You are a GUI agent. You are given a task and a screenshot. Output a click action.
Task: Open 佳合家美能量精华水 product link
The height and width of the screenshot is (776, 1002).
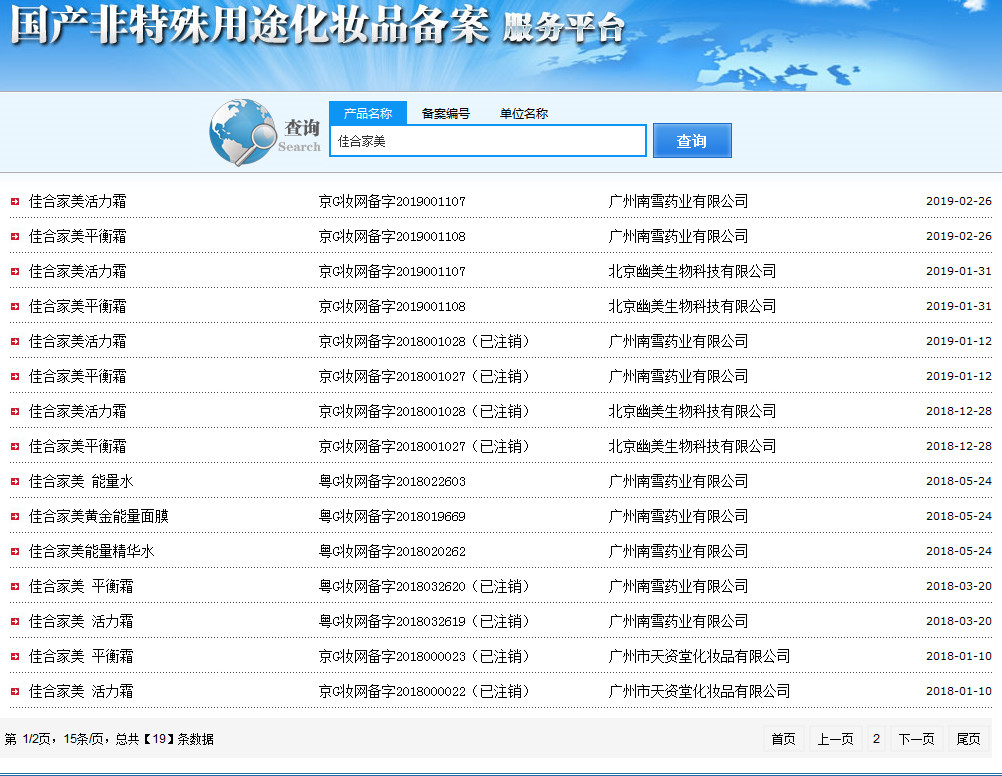[x=92, y=552]
